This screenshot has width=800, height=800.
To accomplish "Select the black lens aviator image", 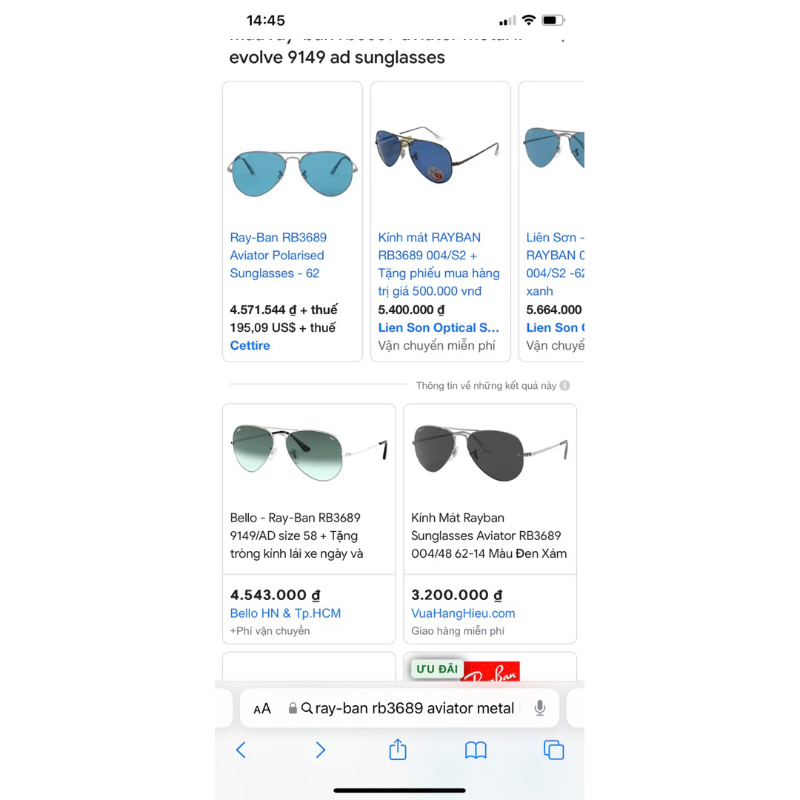I will coord(490,453).
